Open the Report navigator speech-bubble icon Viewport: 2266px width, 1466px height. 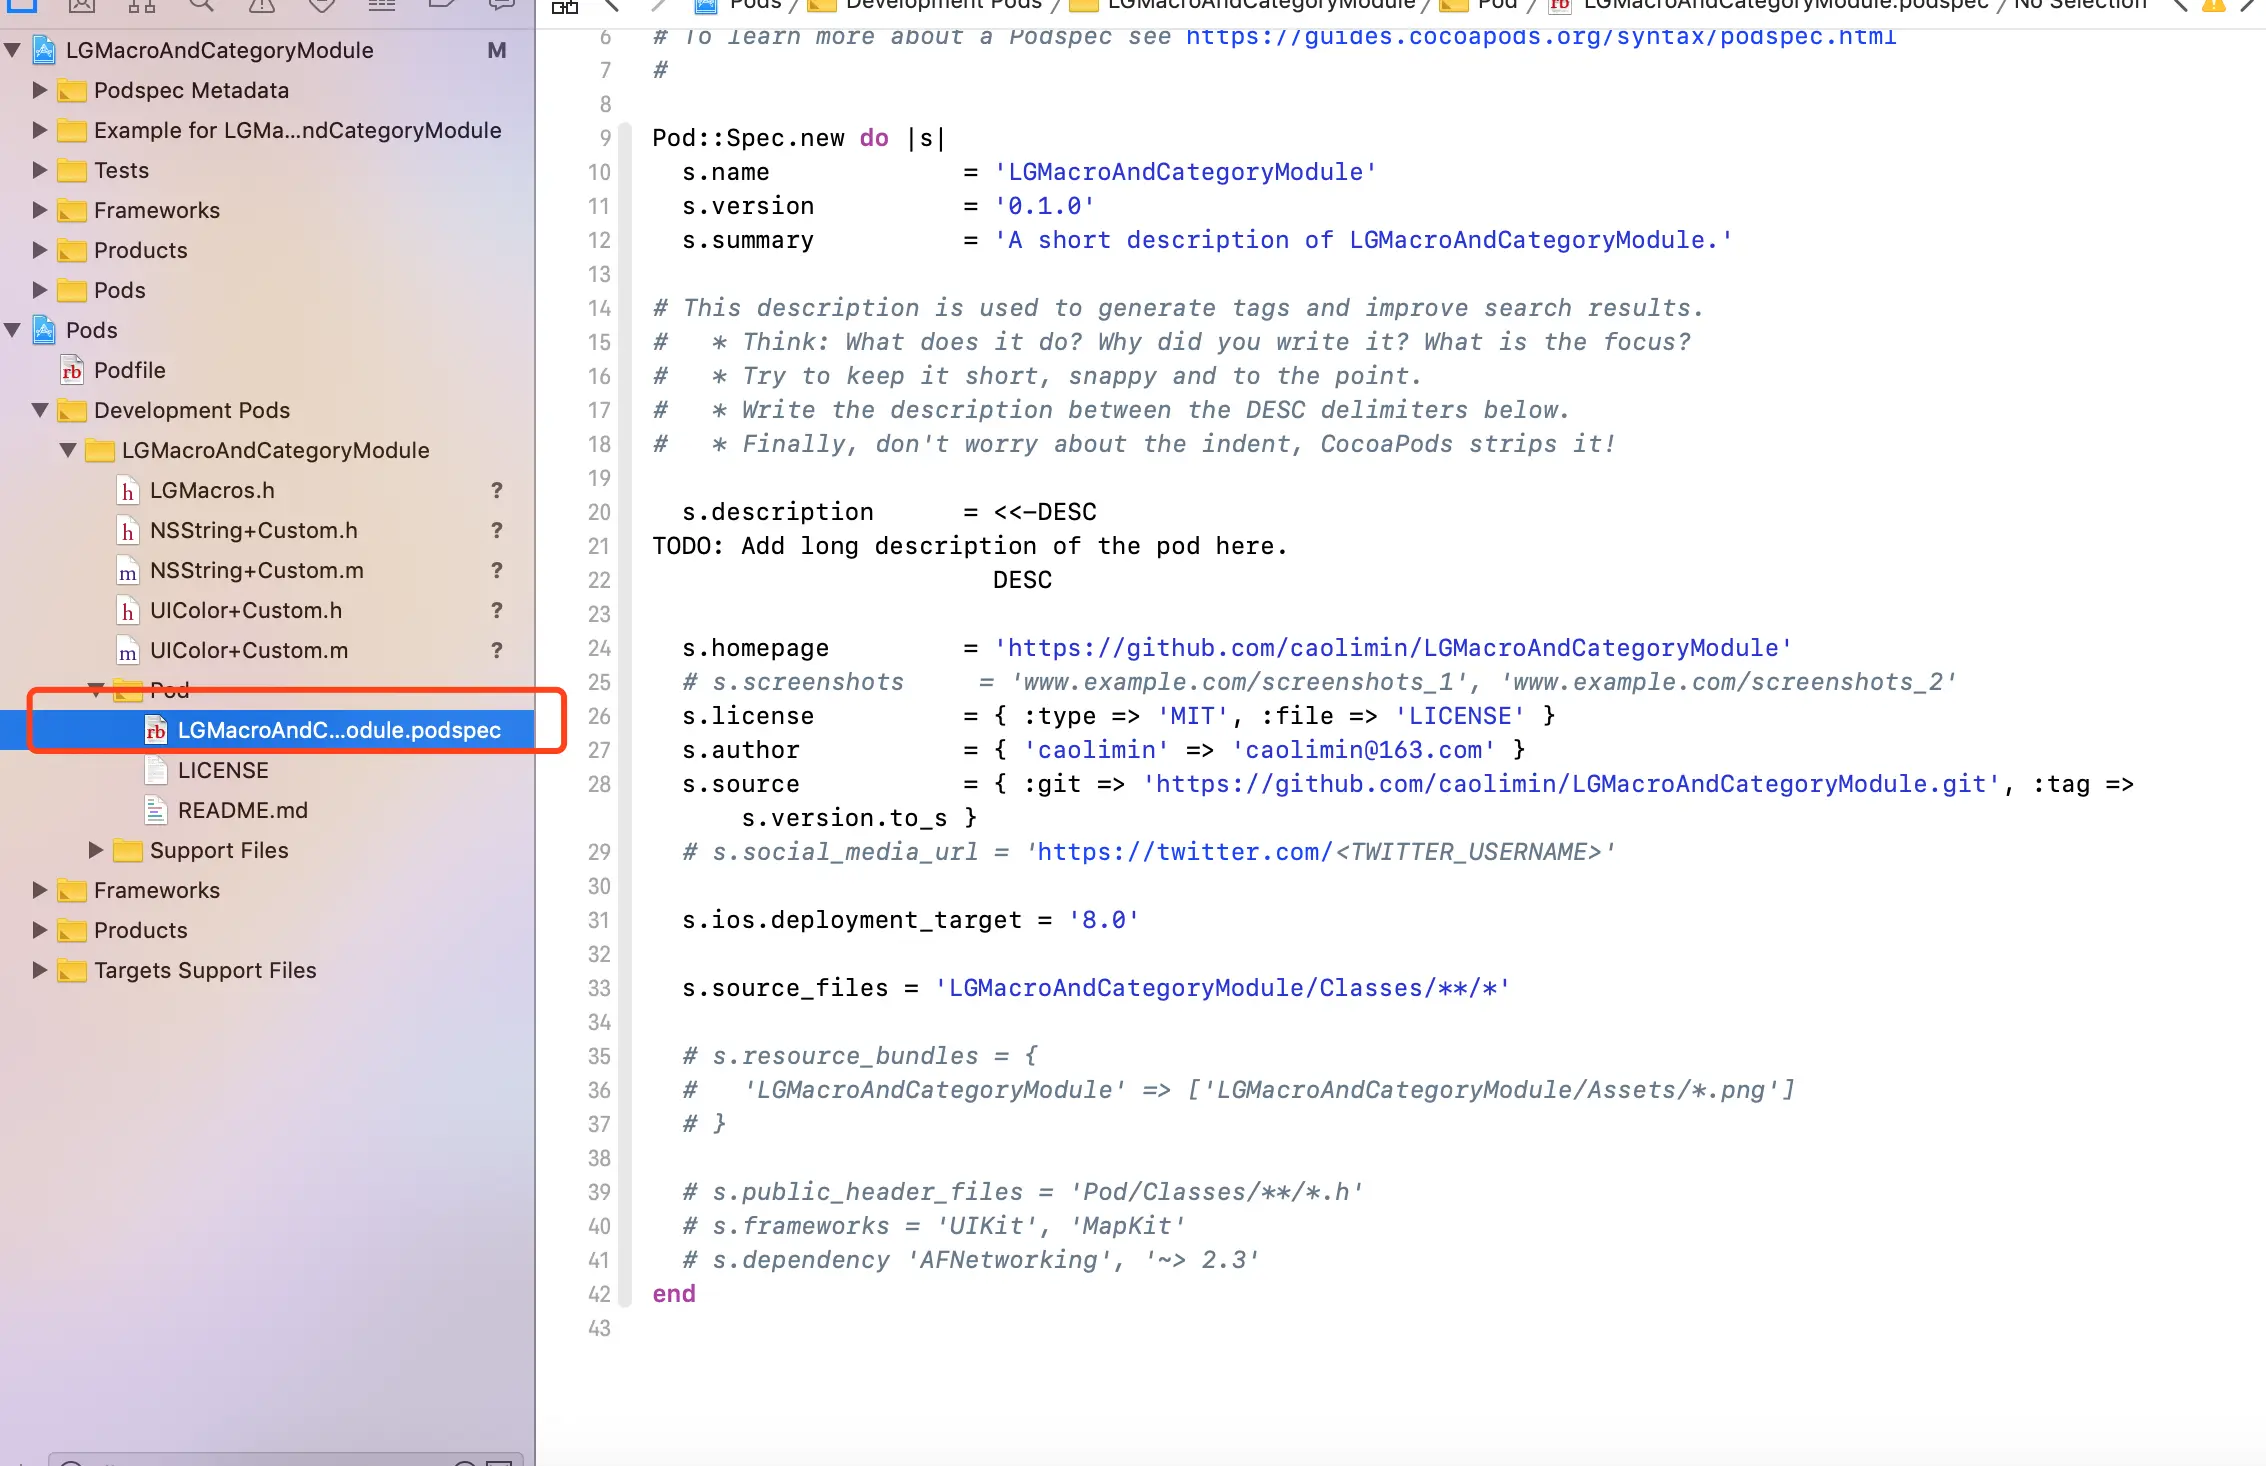(501, 5)
